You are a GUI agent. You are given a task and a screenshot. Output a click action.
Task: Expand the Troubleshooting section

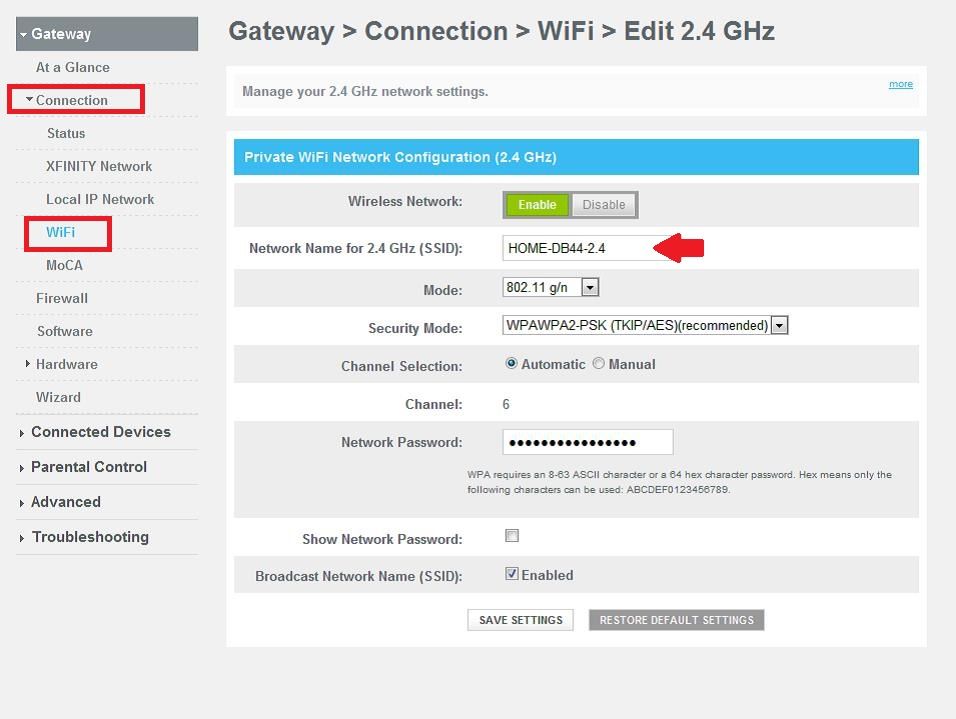click(22, 538)
